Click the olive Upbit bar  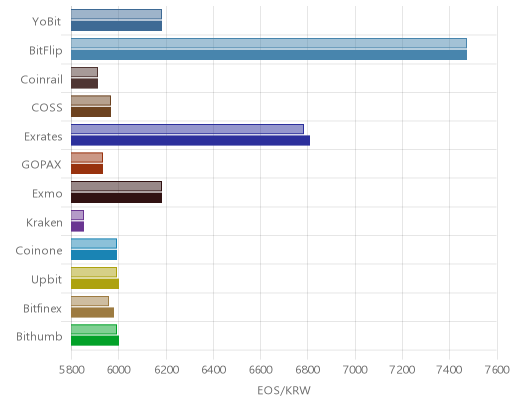[95, 284]
